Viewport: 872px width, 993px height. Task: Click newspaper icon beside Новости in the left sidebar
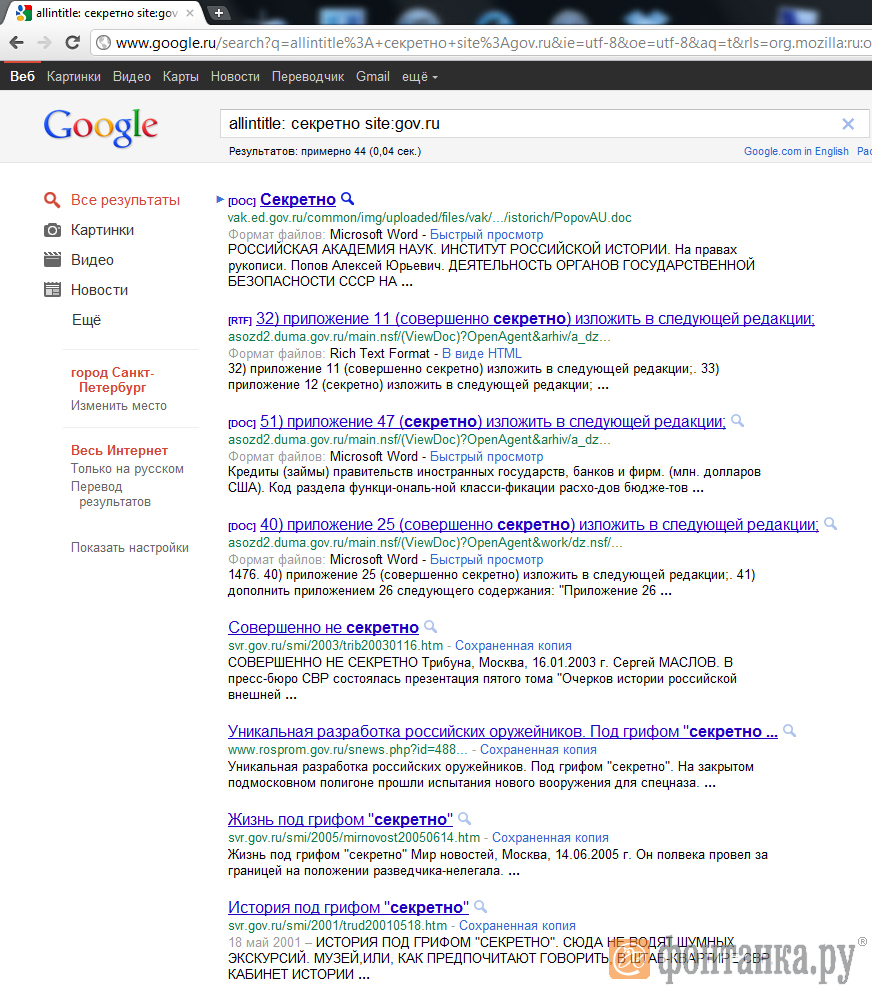point(52,290)
